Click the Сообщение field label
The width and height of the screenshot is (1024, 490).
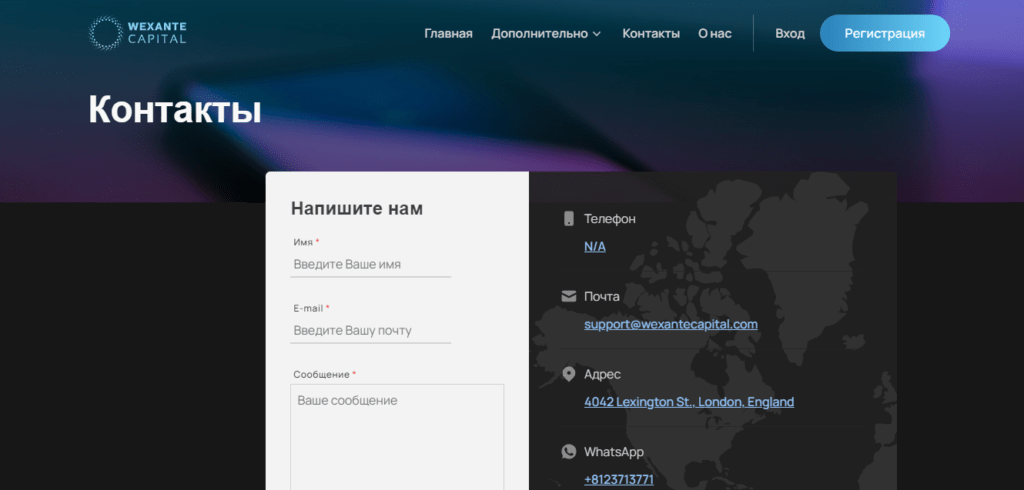pos(321,374)
